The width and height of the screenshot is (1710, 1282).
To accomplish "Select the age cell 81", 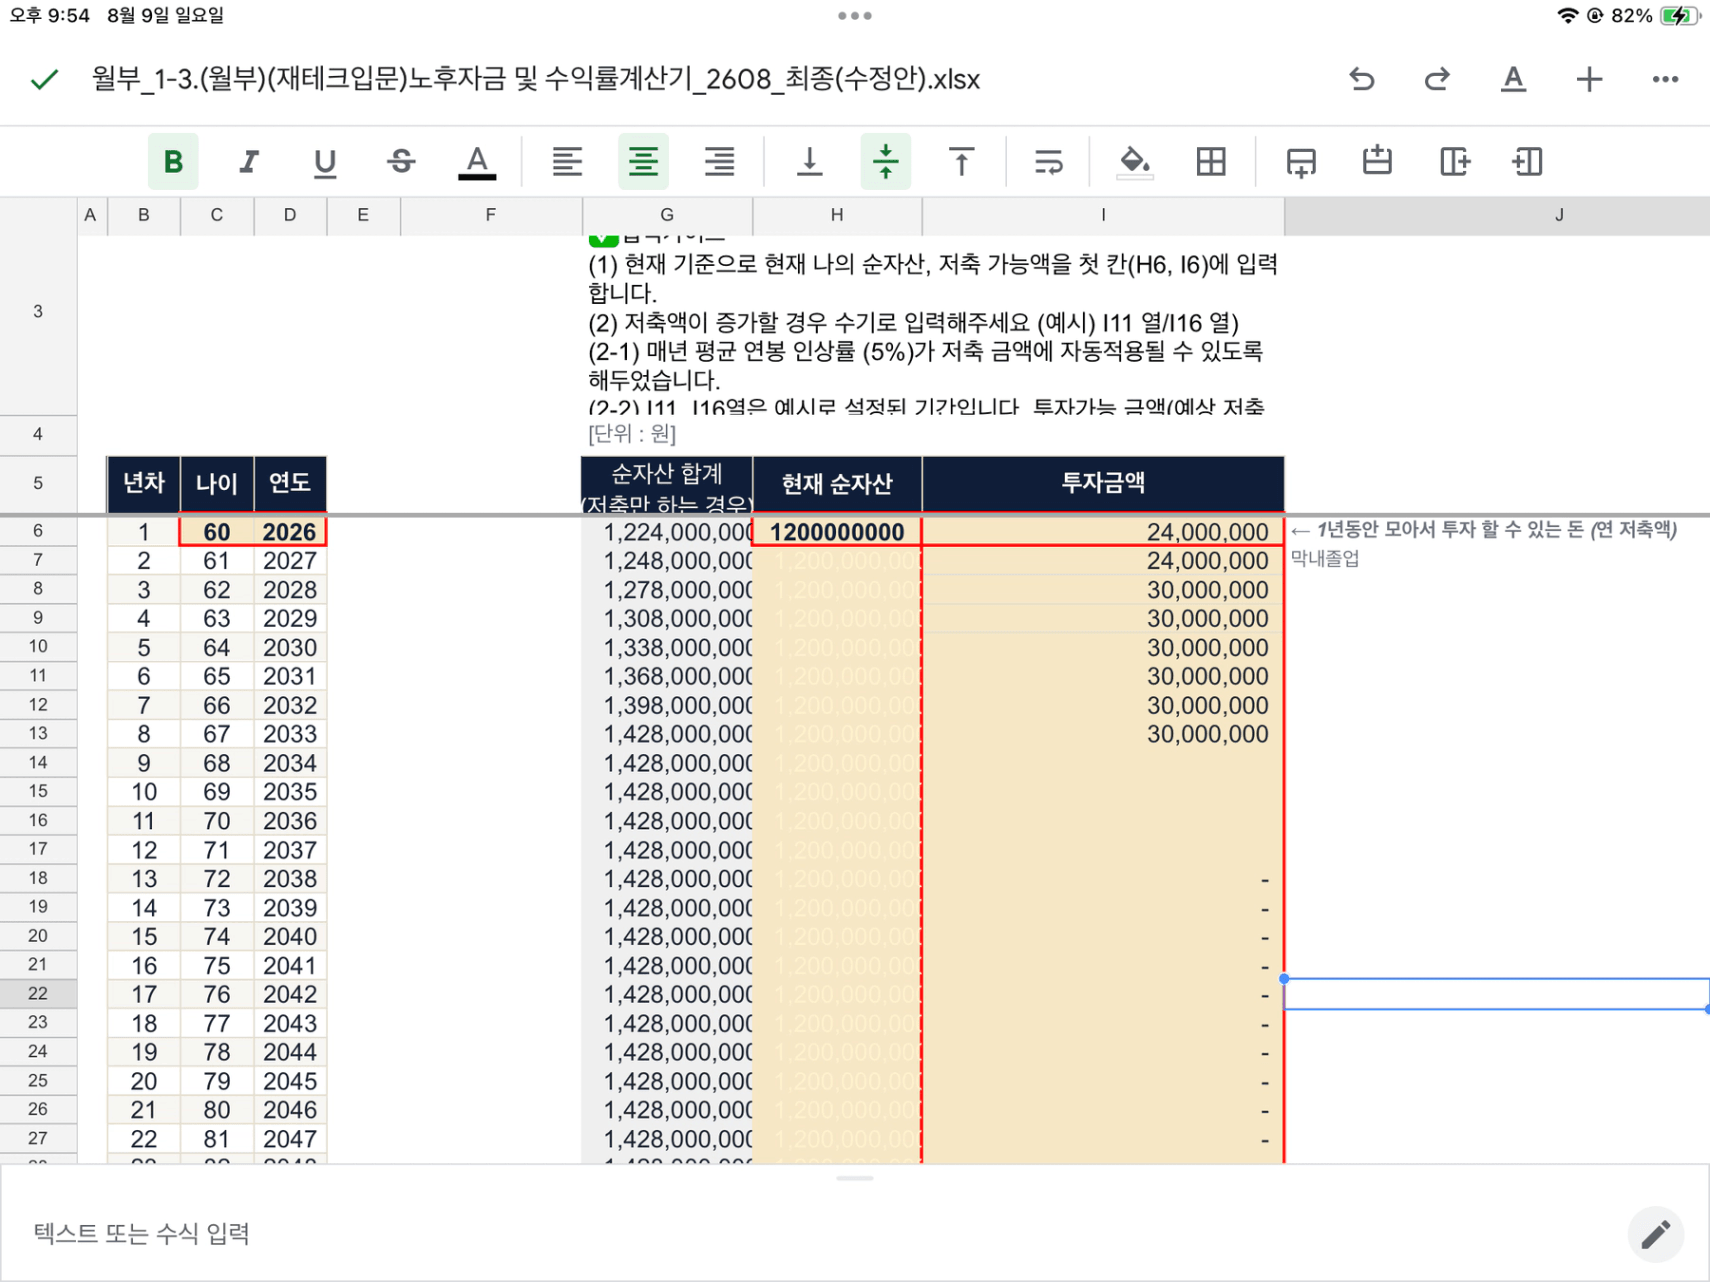I will [217, 1139].
